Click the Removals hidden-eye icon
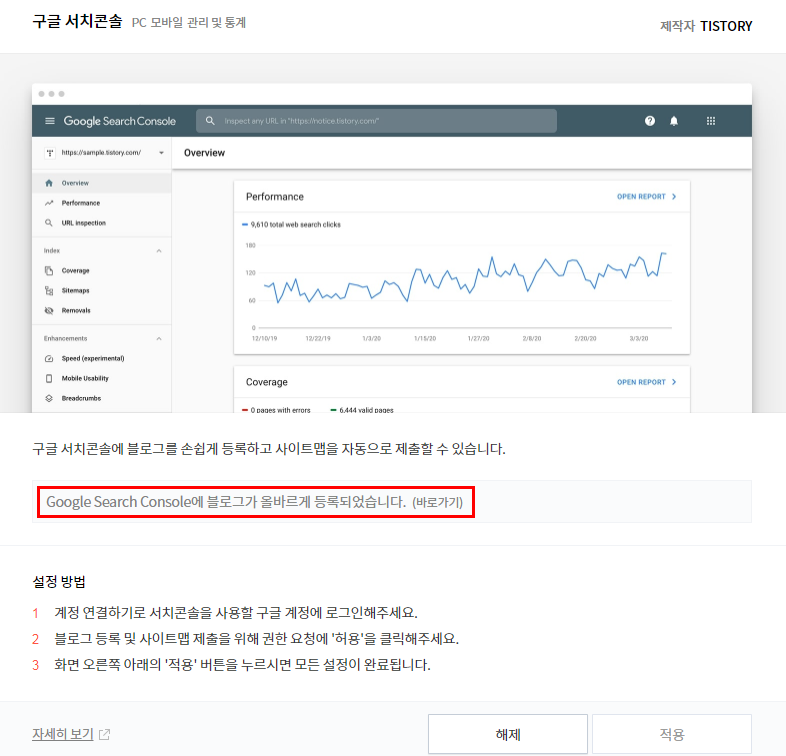 [49, 311]
